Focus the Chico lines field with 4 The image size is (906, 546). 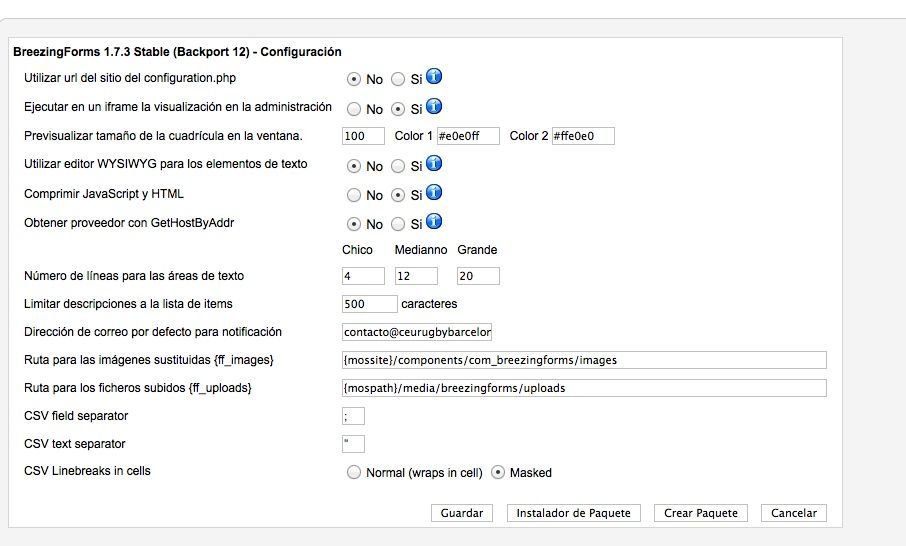click(x=363, y=276)
